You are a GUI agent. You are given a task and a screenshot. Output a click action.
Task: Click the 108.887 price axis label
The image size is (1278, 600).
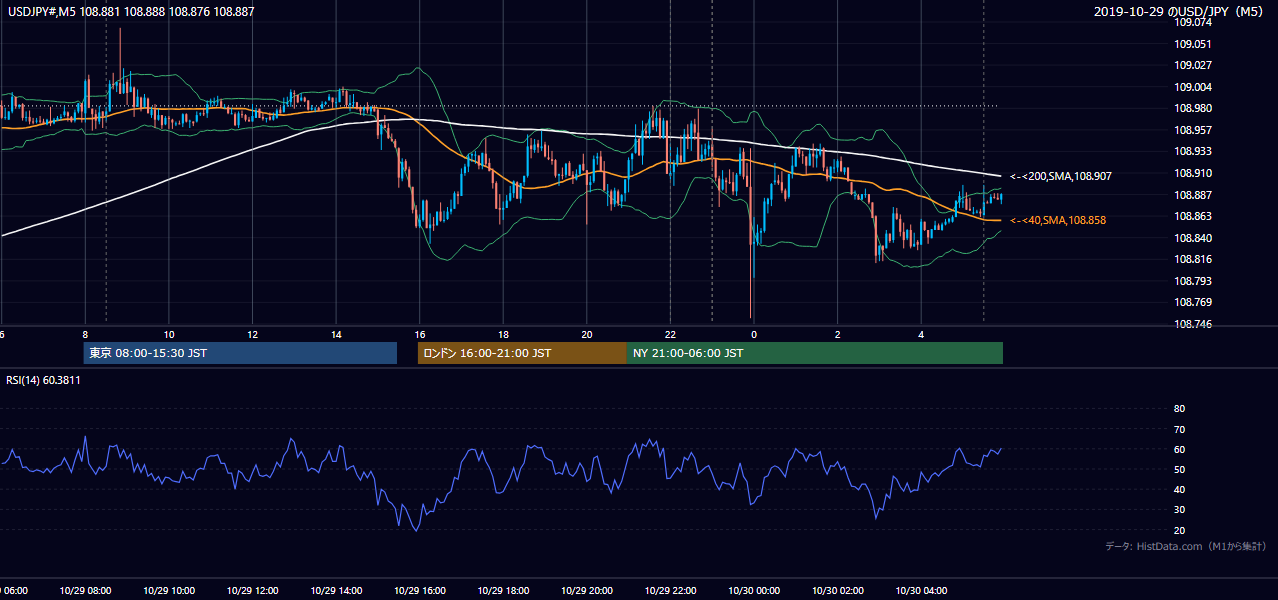point(1192,195)
